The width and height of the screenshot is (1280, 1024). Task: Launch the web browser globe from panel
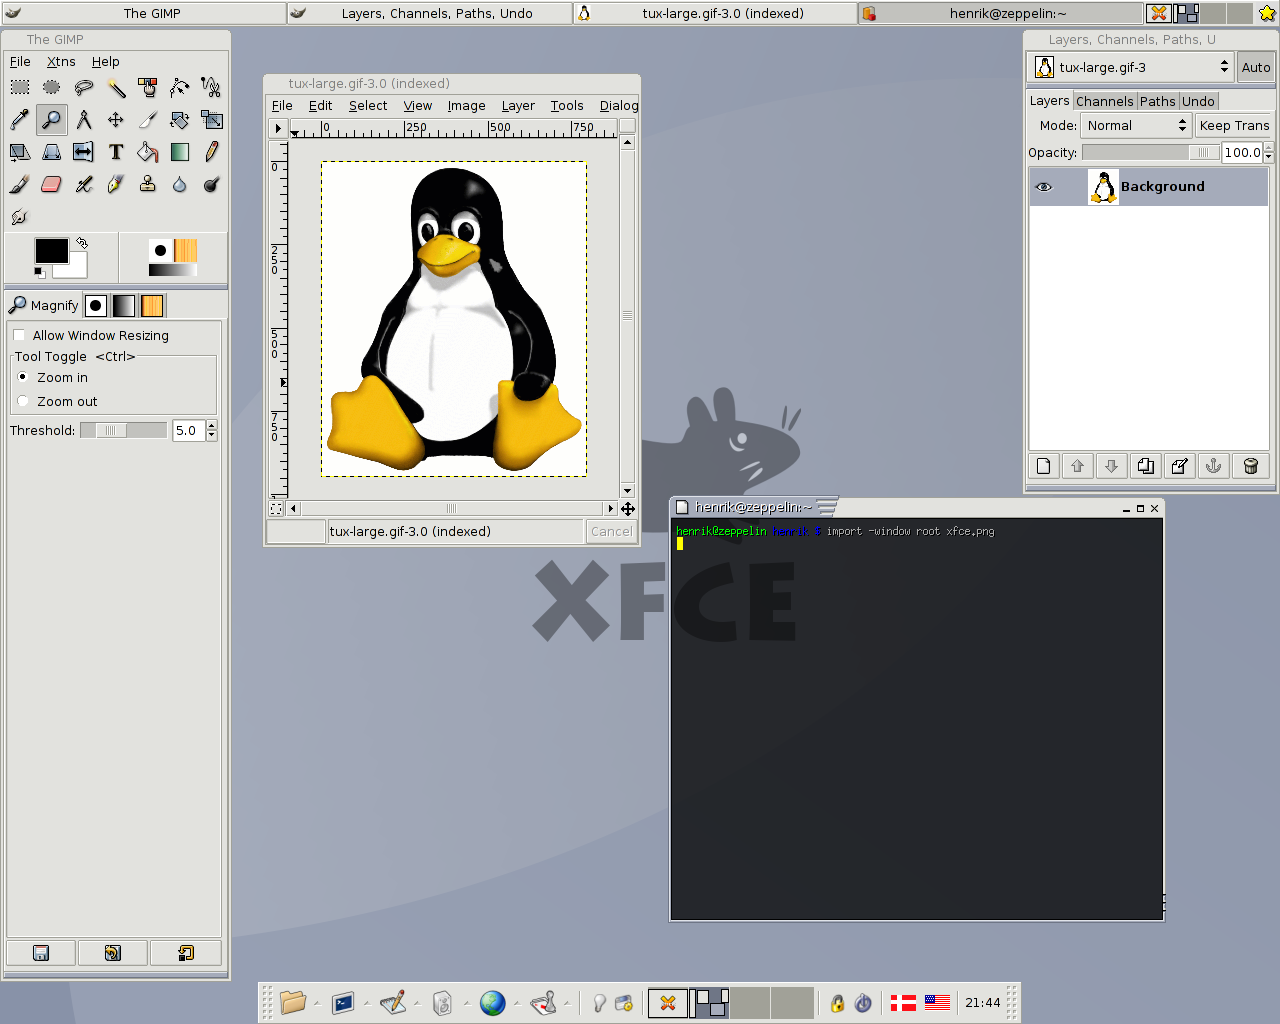[x=492, y=1002]
